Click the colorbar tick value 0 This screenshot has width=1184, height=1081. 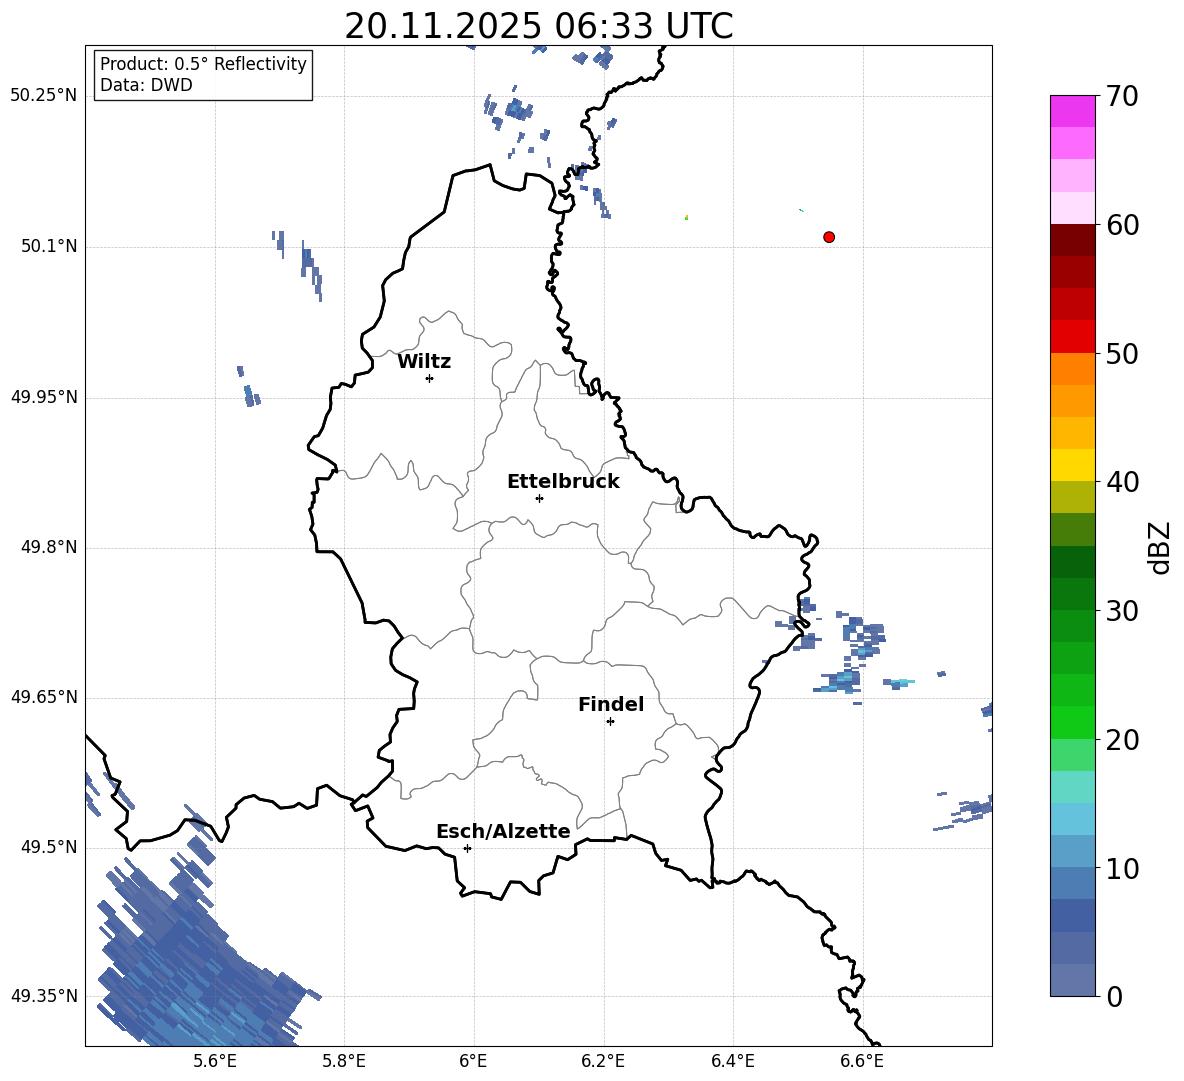1114,997
